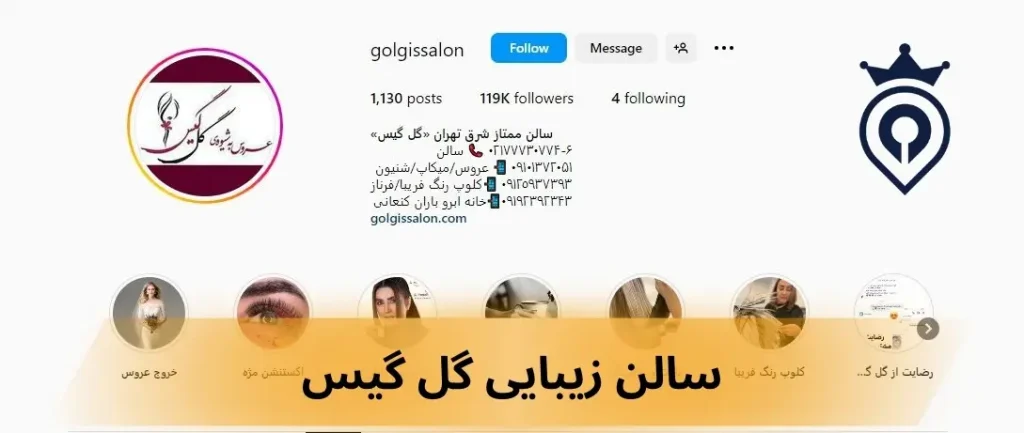Visit golgissalon.com website link
Viewport: 1024px width, 433px height.
pos(419,219)
